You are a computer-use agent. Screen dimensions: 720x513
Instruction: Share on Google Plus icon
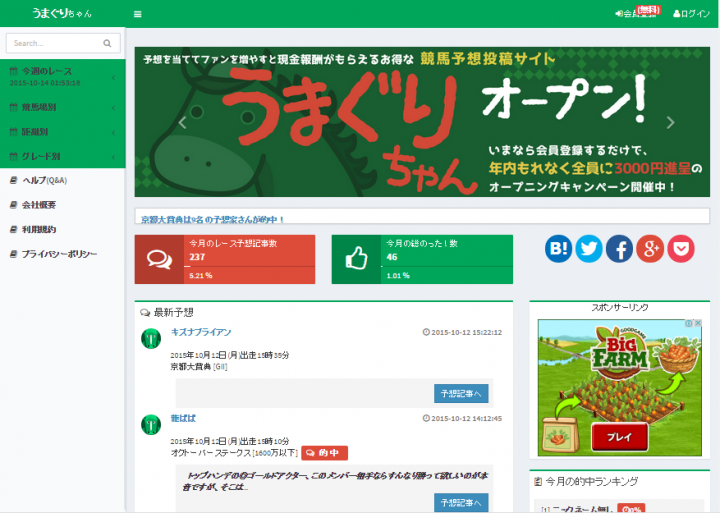[650, 248]
